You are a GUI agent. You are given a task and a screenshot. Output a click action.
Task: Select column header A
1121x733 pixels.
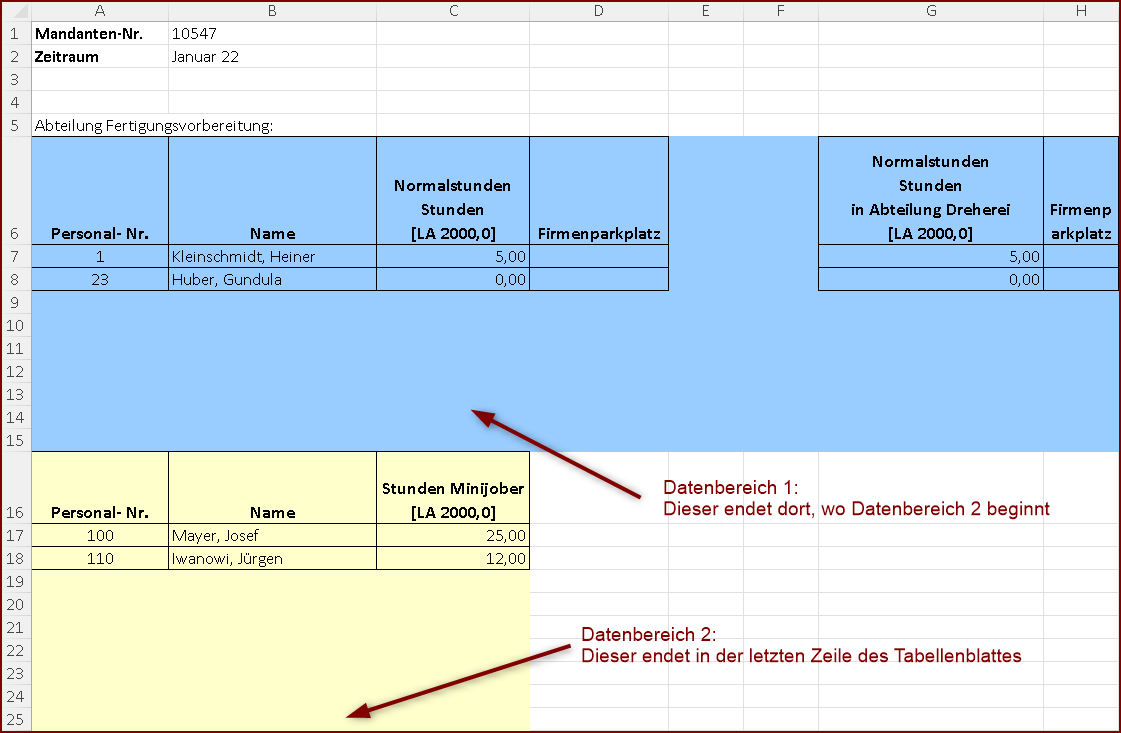[100, 11]
